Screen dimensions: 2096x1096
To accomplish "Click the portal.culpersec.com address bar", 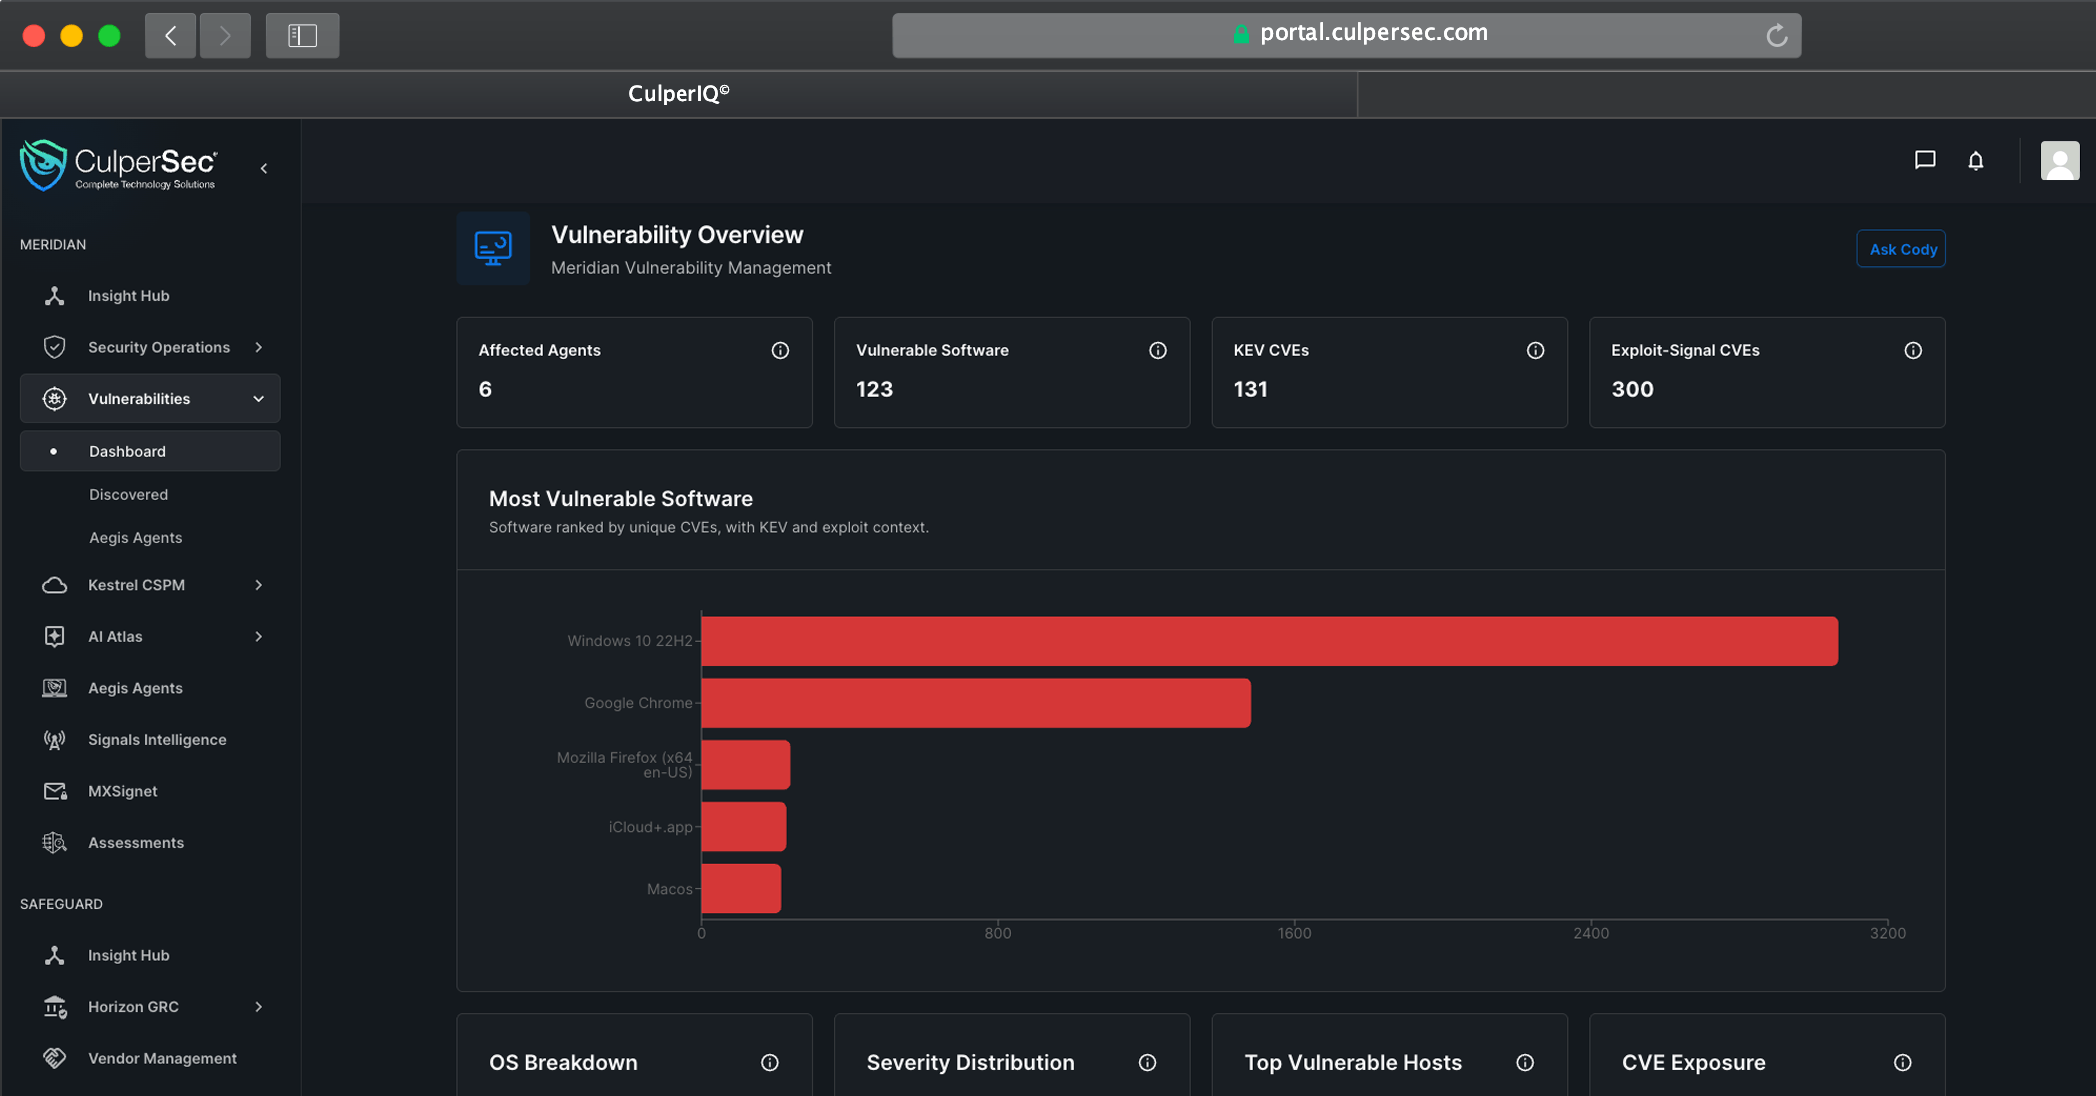I will coord(1347,35).
